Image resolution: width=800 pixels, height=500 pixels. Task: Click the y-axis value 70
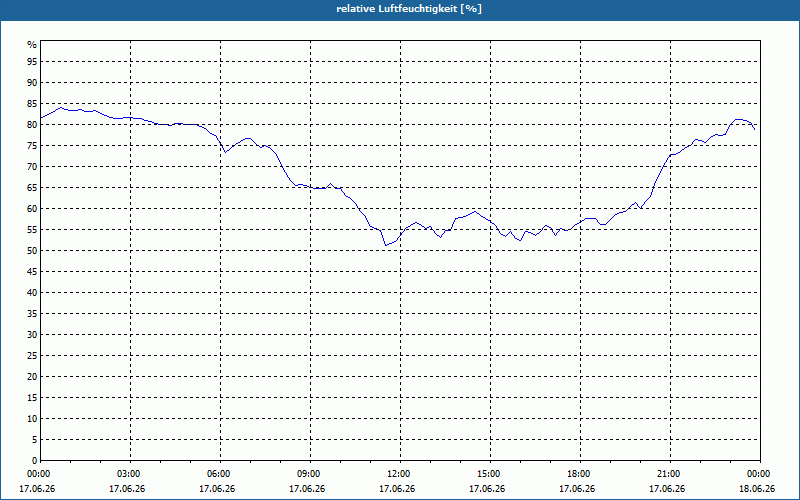[x=32, y=167]
